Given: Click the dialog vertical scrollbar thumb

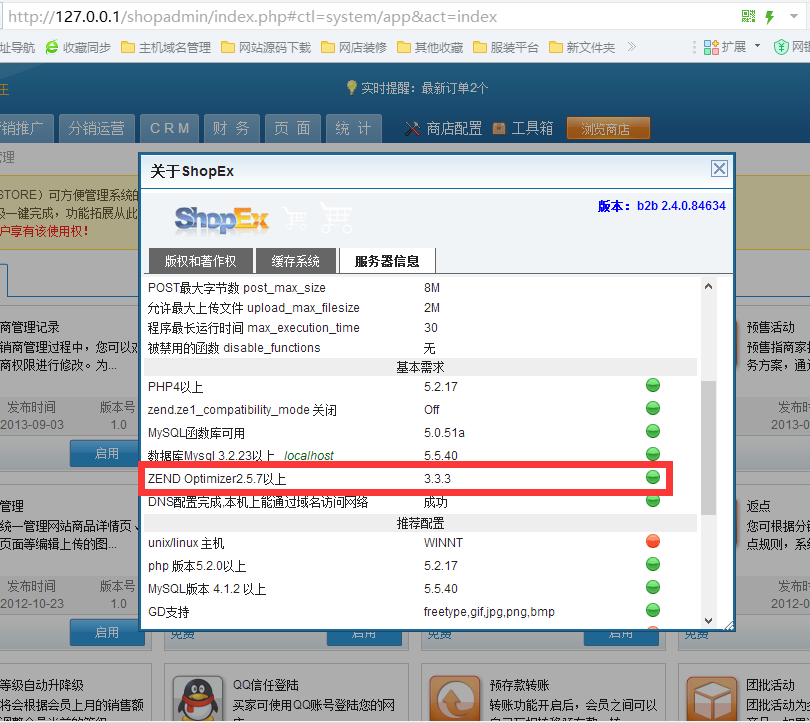Looking at the screenshot, I should coord(708,447).
